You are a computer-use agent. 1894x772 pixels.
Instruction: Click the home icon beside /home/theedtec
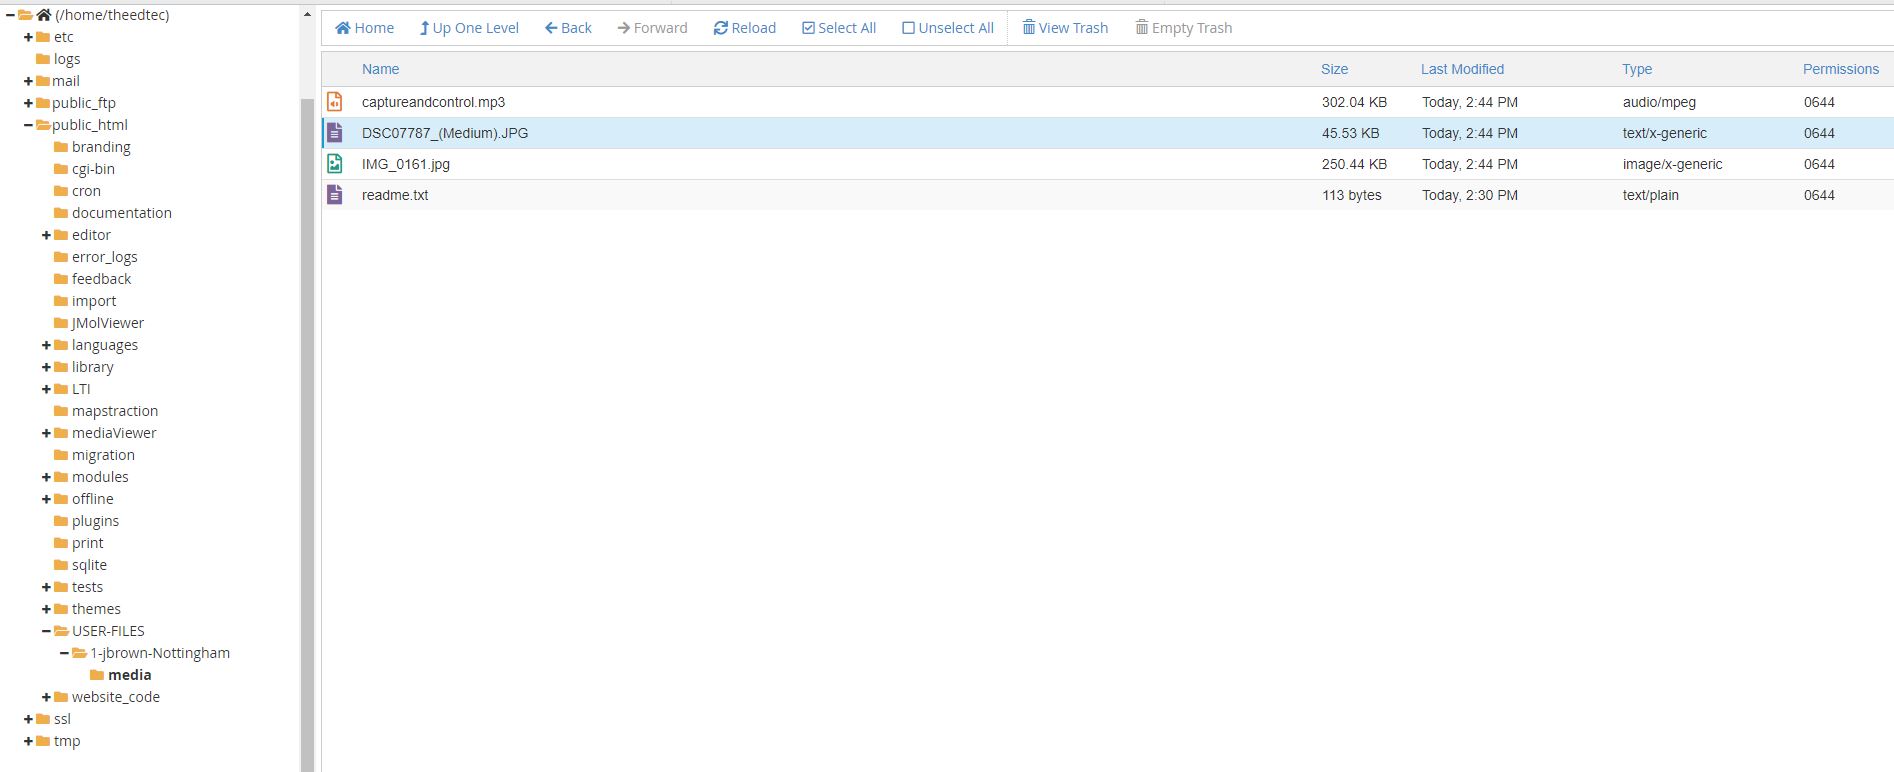(x=43, y=15)
